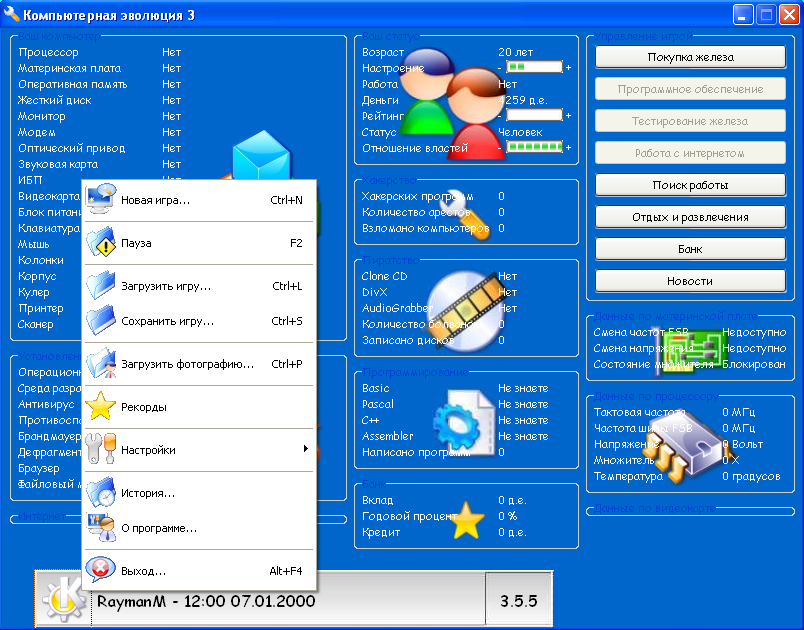Expand the Настройки submenu arrow
This screenshot has width=804, height=630.
pos(306,449)
